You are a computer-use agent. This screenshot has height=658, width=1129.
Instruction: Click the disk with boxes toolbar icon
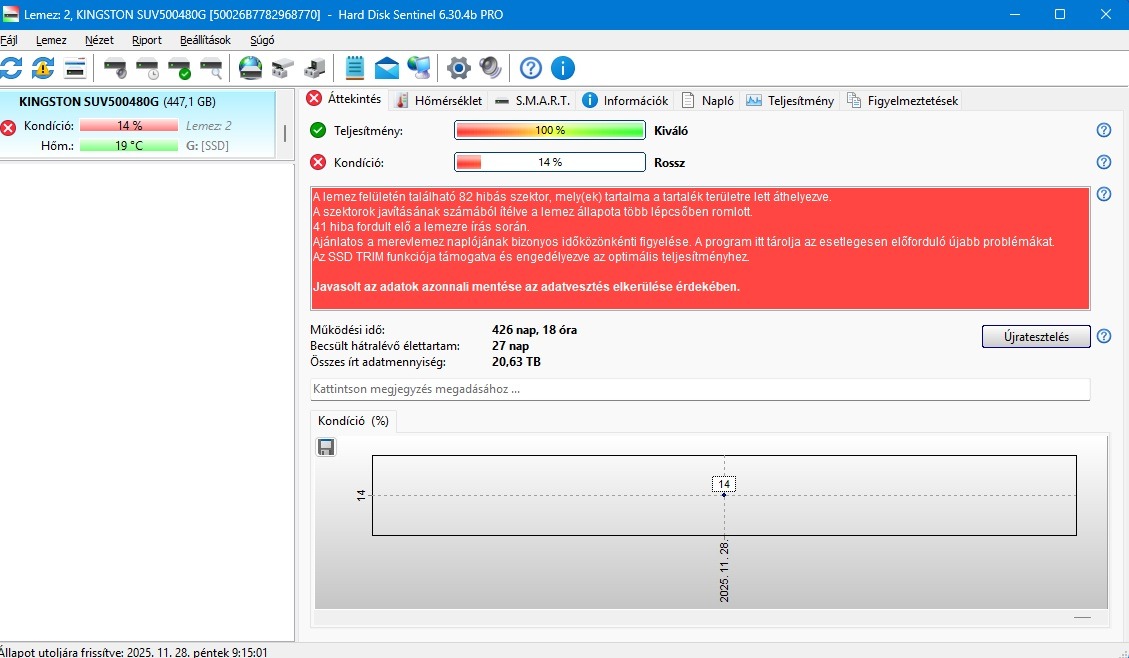coord(282,68)
